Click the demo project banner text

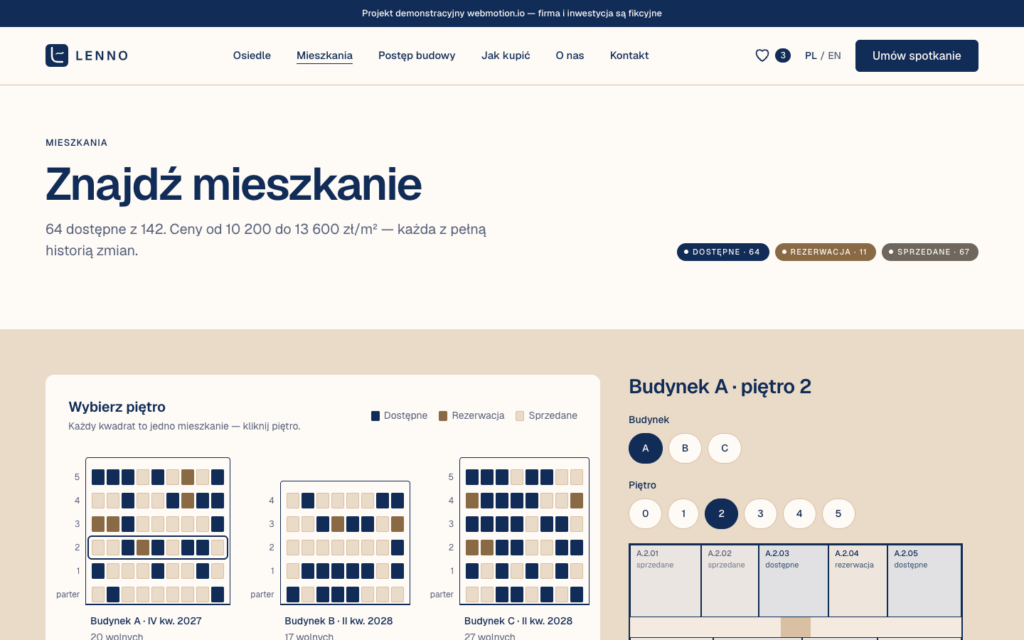pos(512,13)
